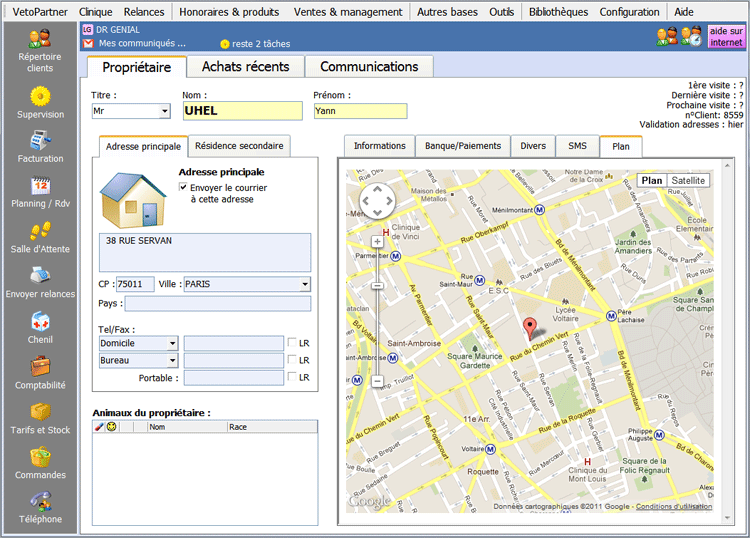
Task: Open the Honoraires & produits menu
Action: click(x=227, y=12)
